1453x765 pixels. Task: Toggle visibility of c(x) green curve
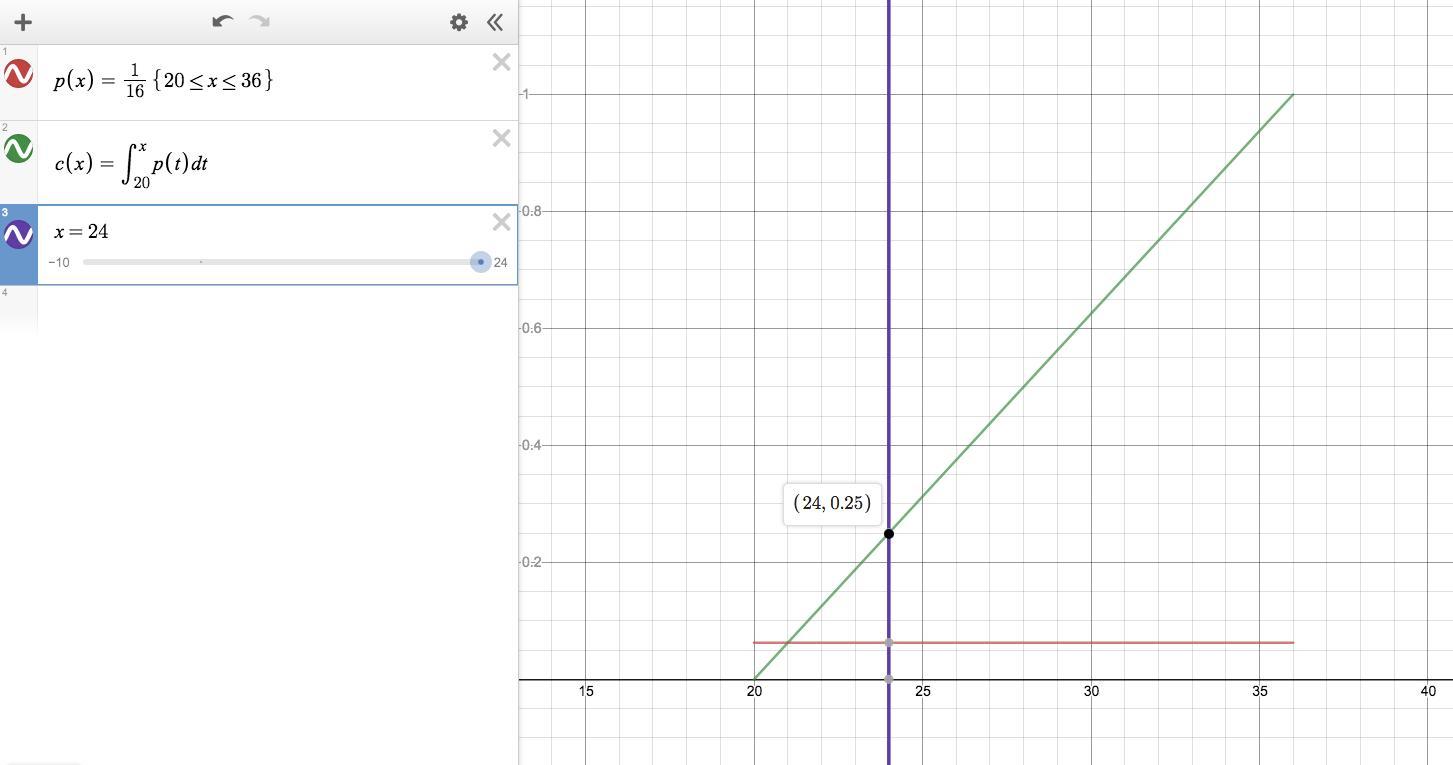(x=18, y=149)
